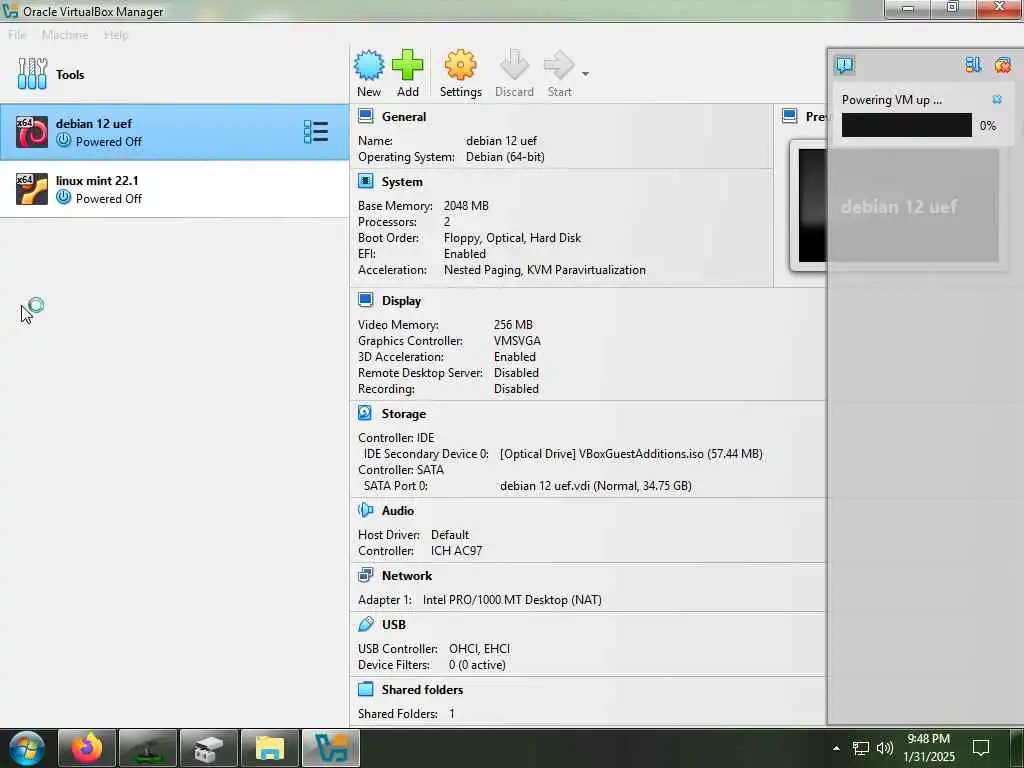This screenshot has width=1024, height=768.
Task: Select the Tools icon in sidebar
Action: pyautogui.click(x=32, y=74)
